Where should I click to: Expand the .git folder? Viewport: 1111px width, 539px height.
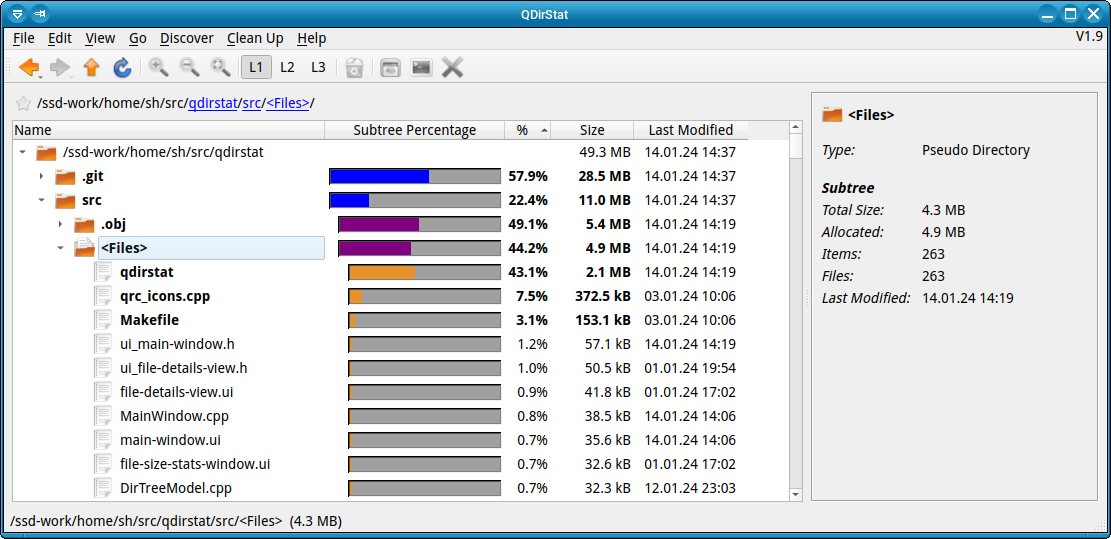click(41, 176)
